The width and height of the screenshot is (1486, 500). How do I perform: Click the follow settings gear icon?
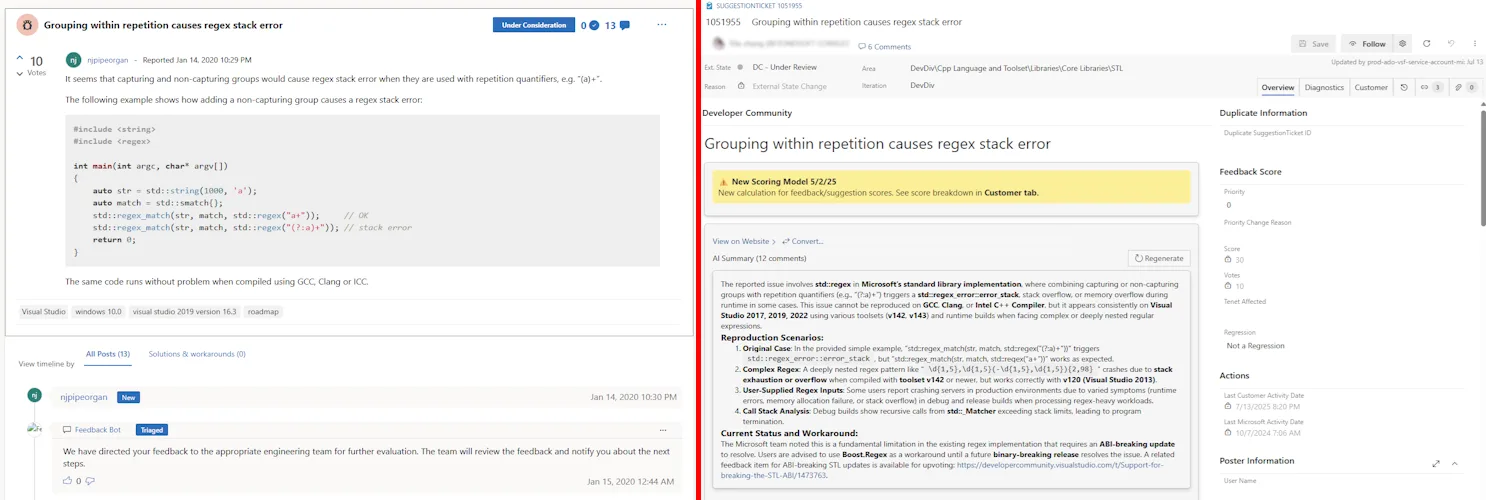tap(1403, 44)
